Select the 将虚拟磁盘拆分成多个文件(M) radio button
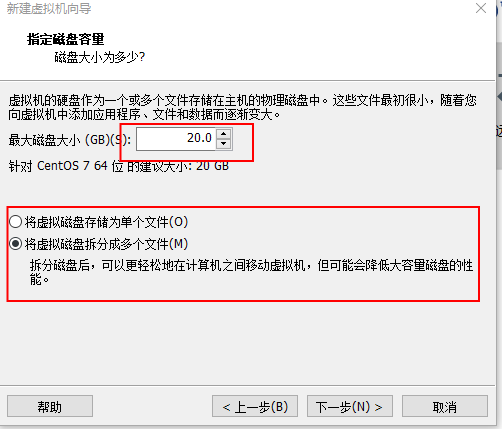The image size is (502, 429). point(16,244)
